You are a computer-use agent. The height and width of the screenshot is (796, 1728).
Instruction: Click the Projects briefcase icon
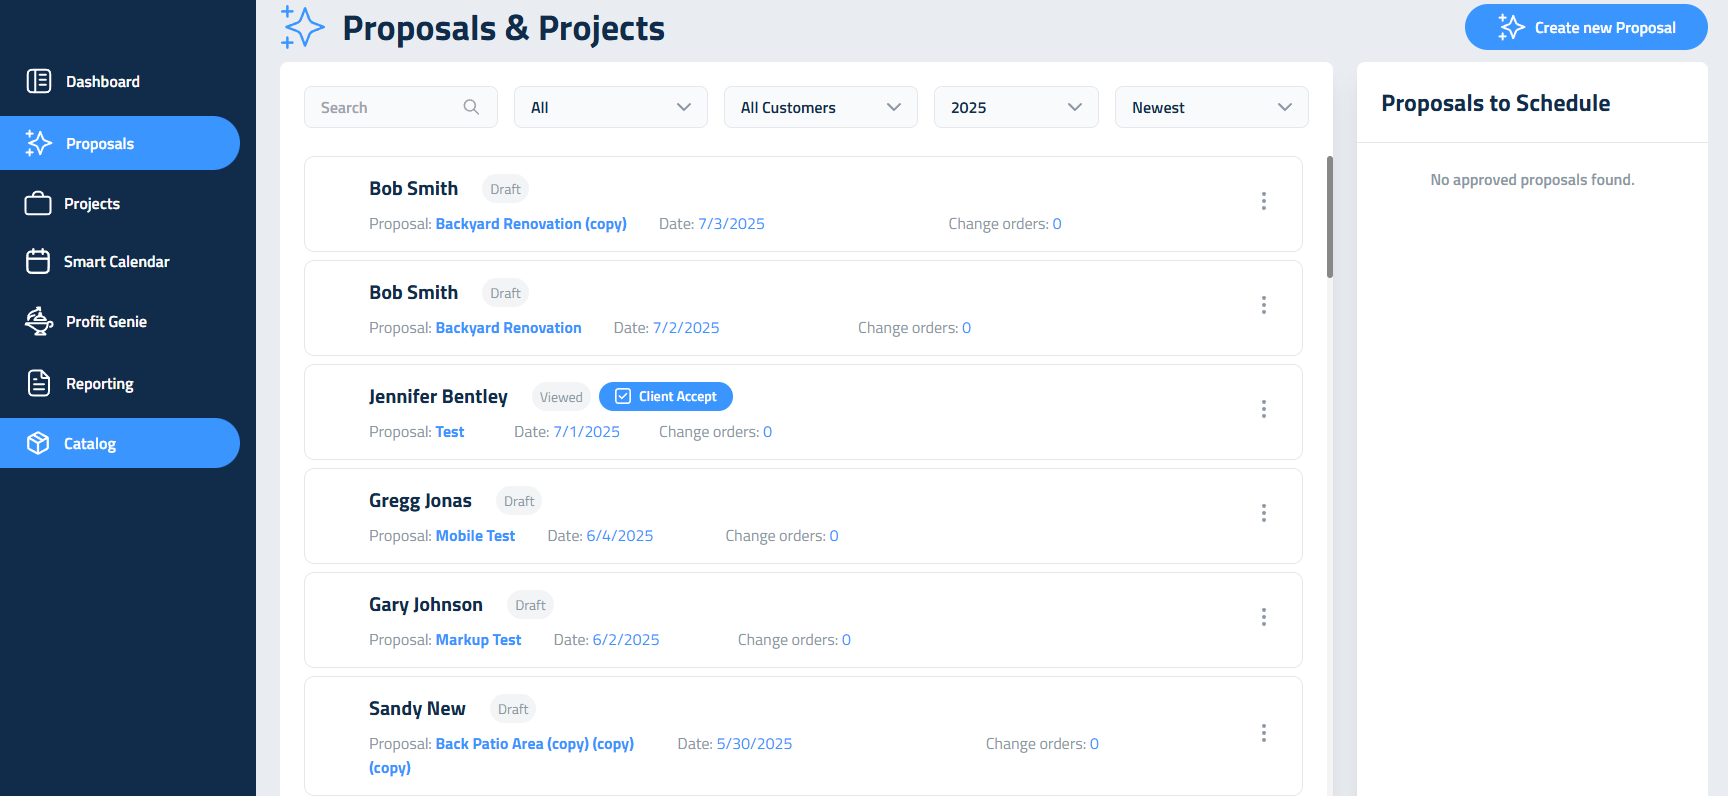(38, 204)
